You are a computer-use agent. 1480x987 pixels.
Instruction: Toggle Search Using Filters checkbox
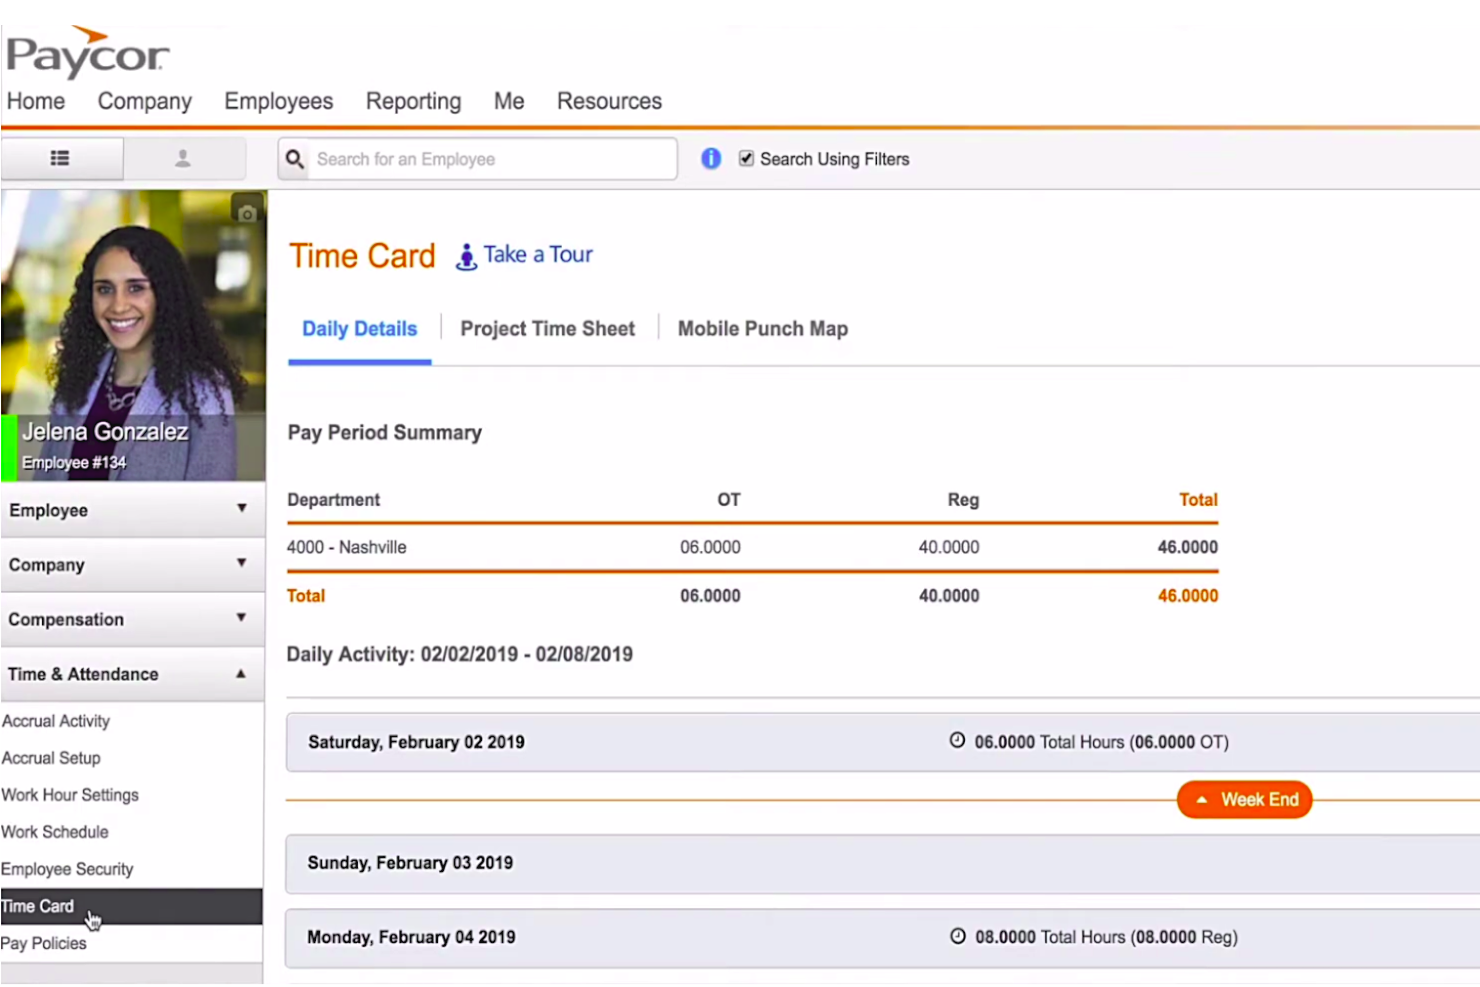(746, 158)
